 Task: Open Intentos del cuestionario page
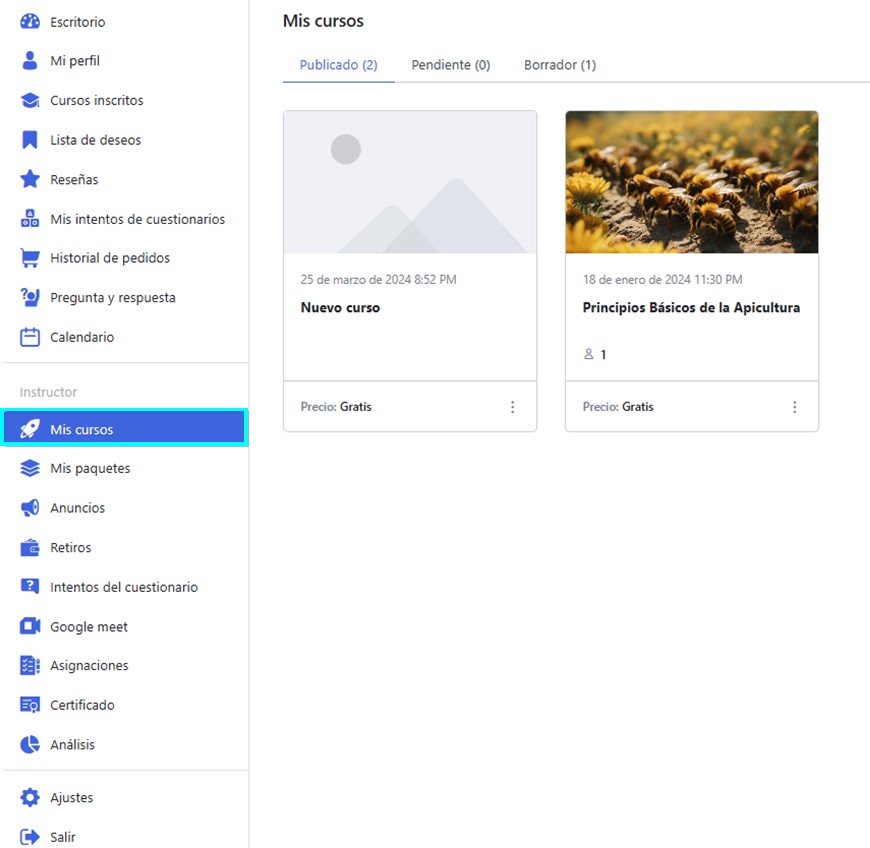coord(125,587)
